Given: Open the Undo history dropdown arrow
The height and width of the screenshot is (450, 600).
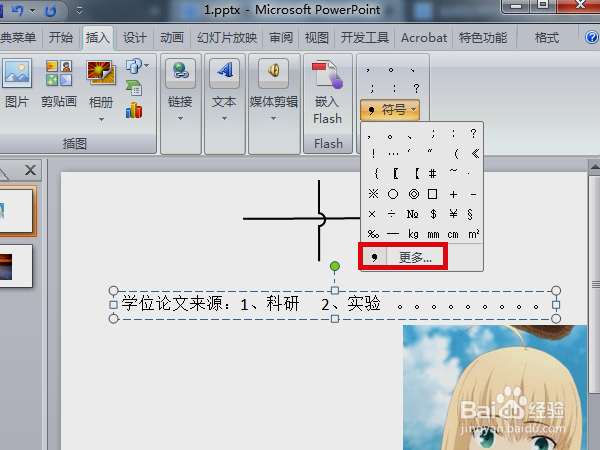Looking at the screenshot, I should pyautogui.click(x=33, y=10).
